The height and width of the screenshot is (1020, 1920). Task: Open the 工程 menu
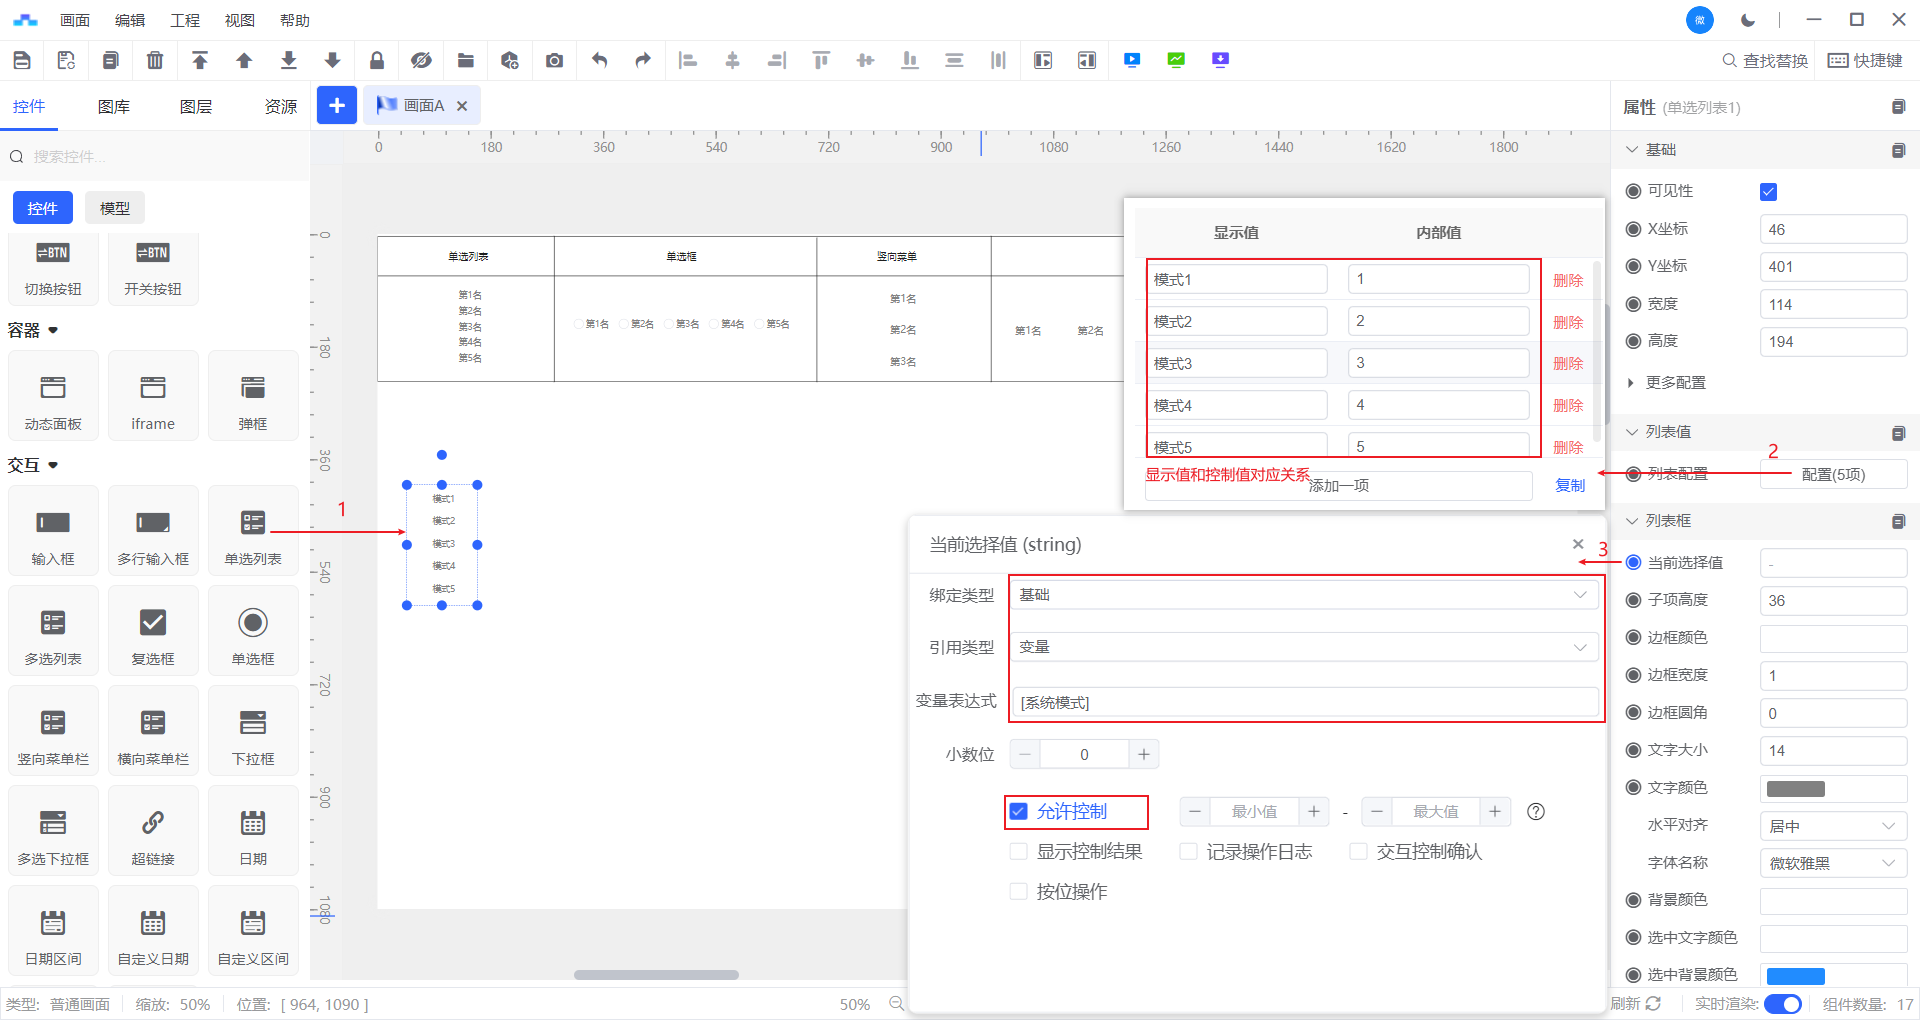tap(185, 20)
